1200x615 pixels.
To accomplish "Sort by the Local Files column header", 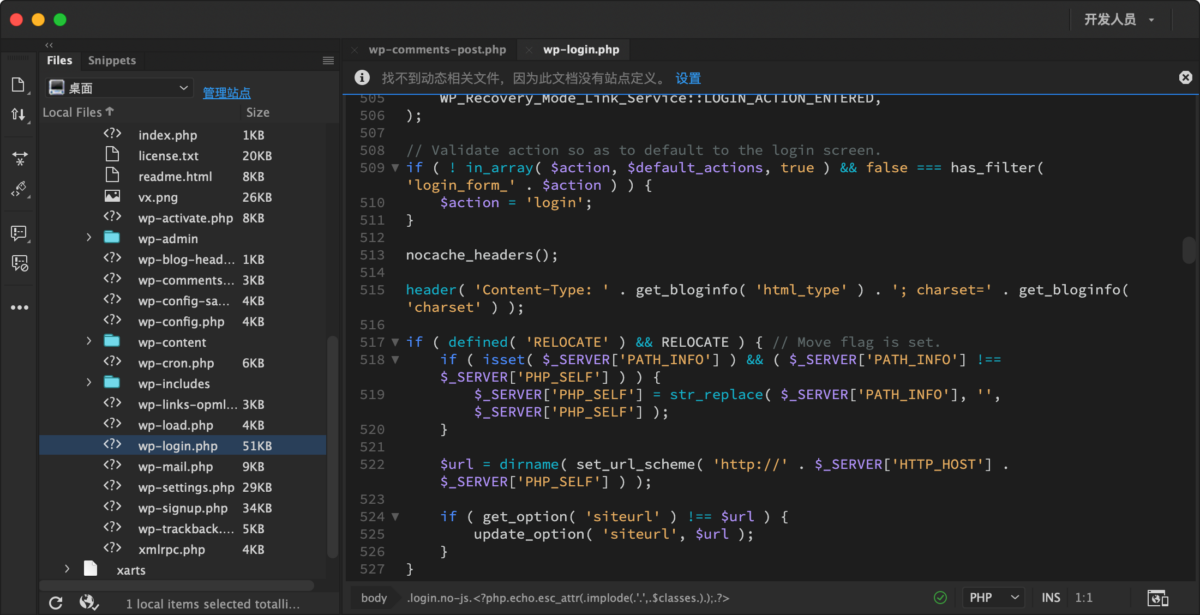I will click(78, 112).
